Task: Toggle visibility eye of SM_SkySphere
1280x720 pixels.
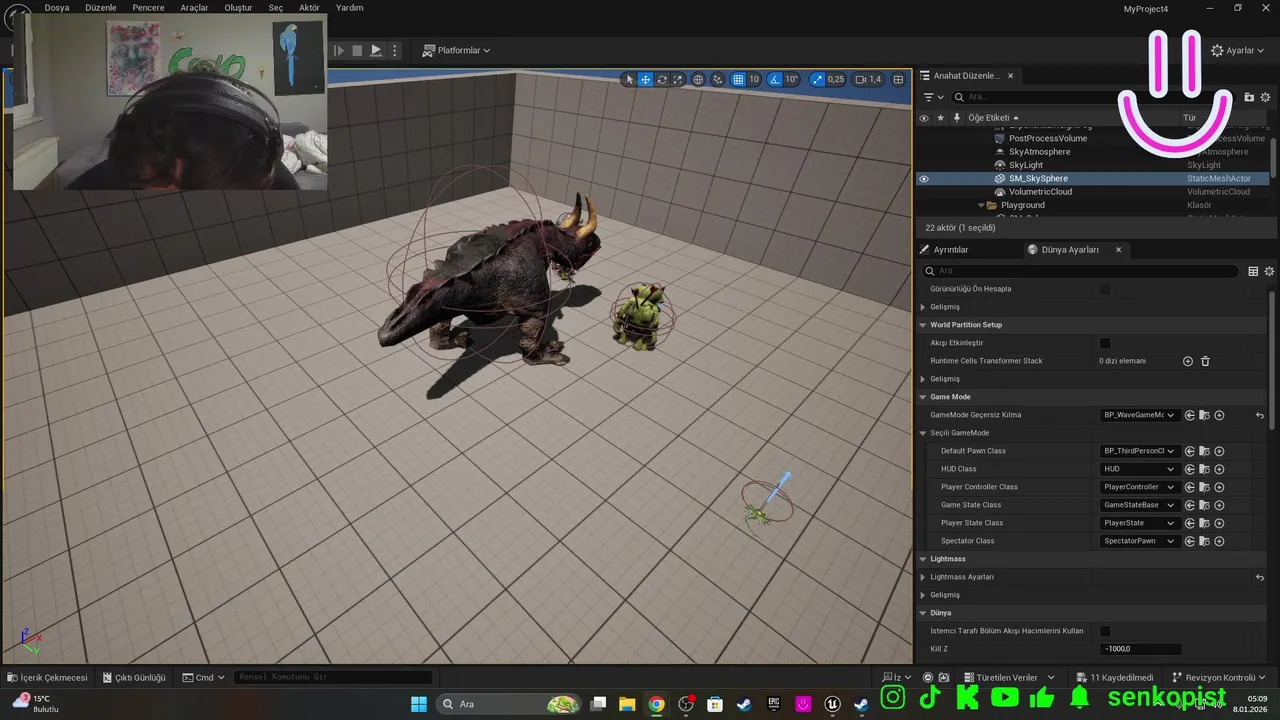Action: (924, 179)
